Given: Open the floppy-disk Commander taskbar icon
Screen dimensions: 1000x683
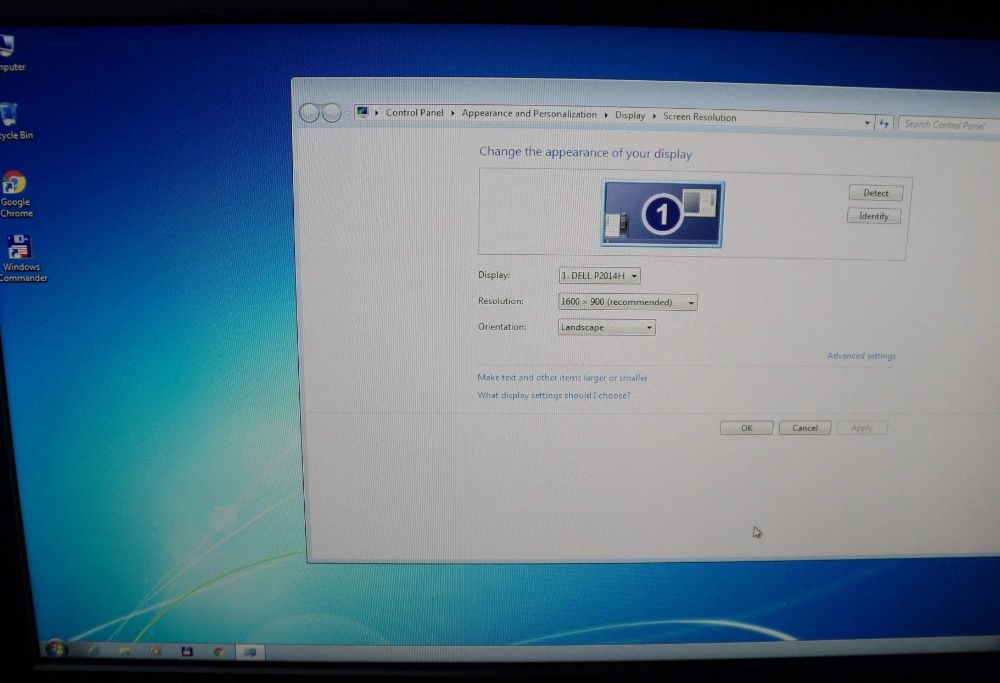Looking at the screenshot, I should tap(187, 651).
